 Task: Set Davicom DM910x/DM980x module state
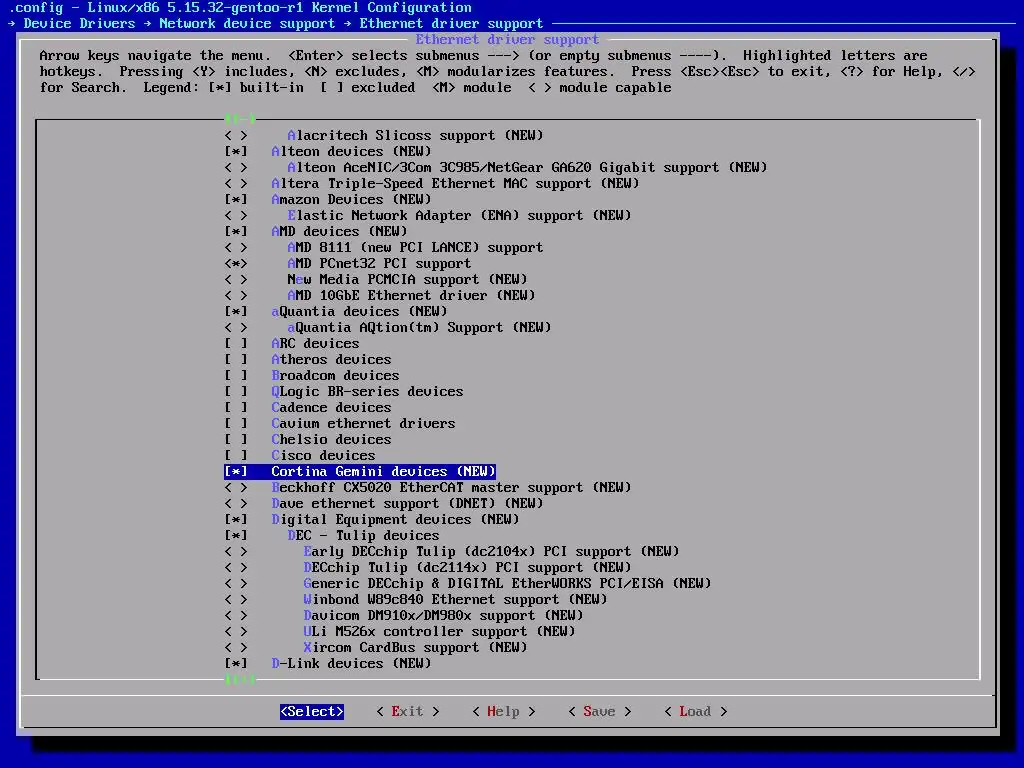(236, 615)
